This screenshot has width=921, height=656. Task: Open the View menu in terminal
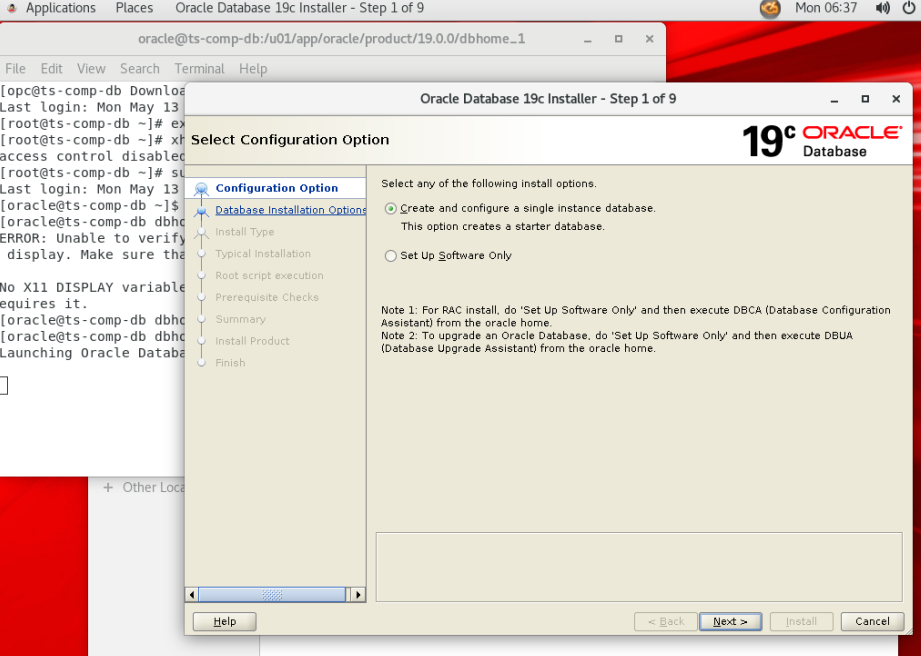click(x=91, y=69)
